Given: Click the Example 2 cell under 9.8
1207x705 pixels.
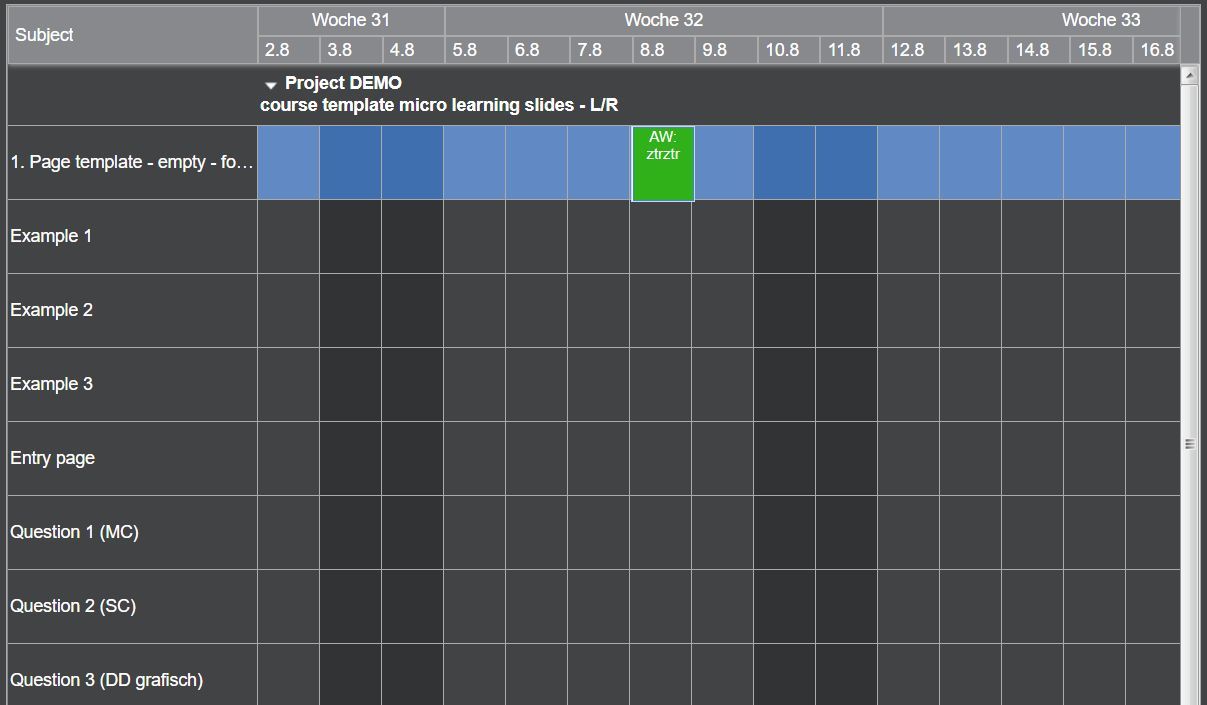Looking at the screenshot, I should pos(723,310).
